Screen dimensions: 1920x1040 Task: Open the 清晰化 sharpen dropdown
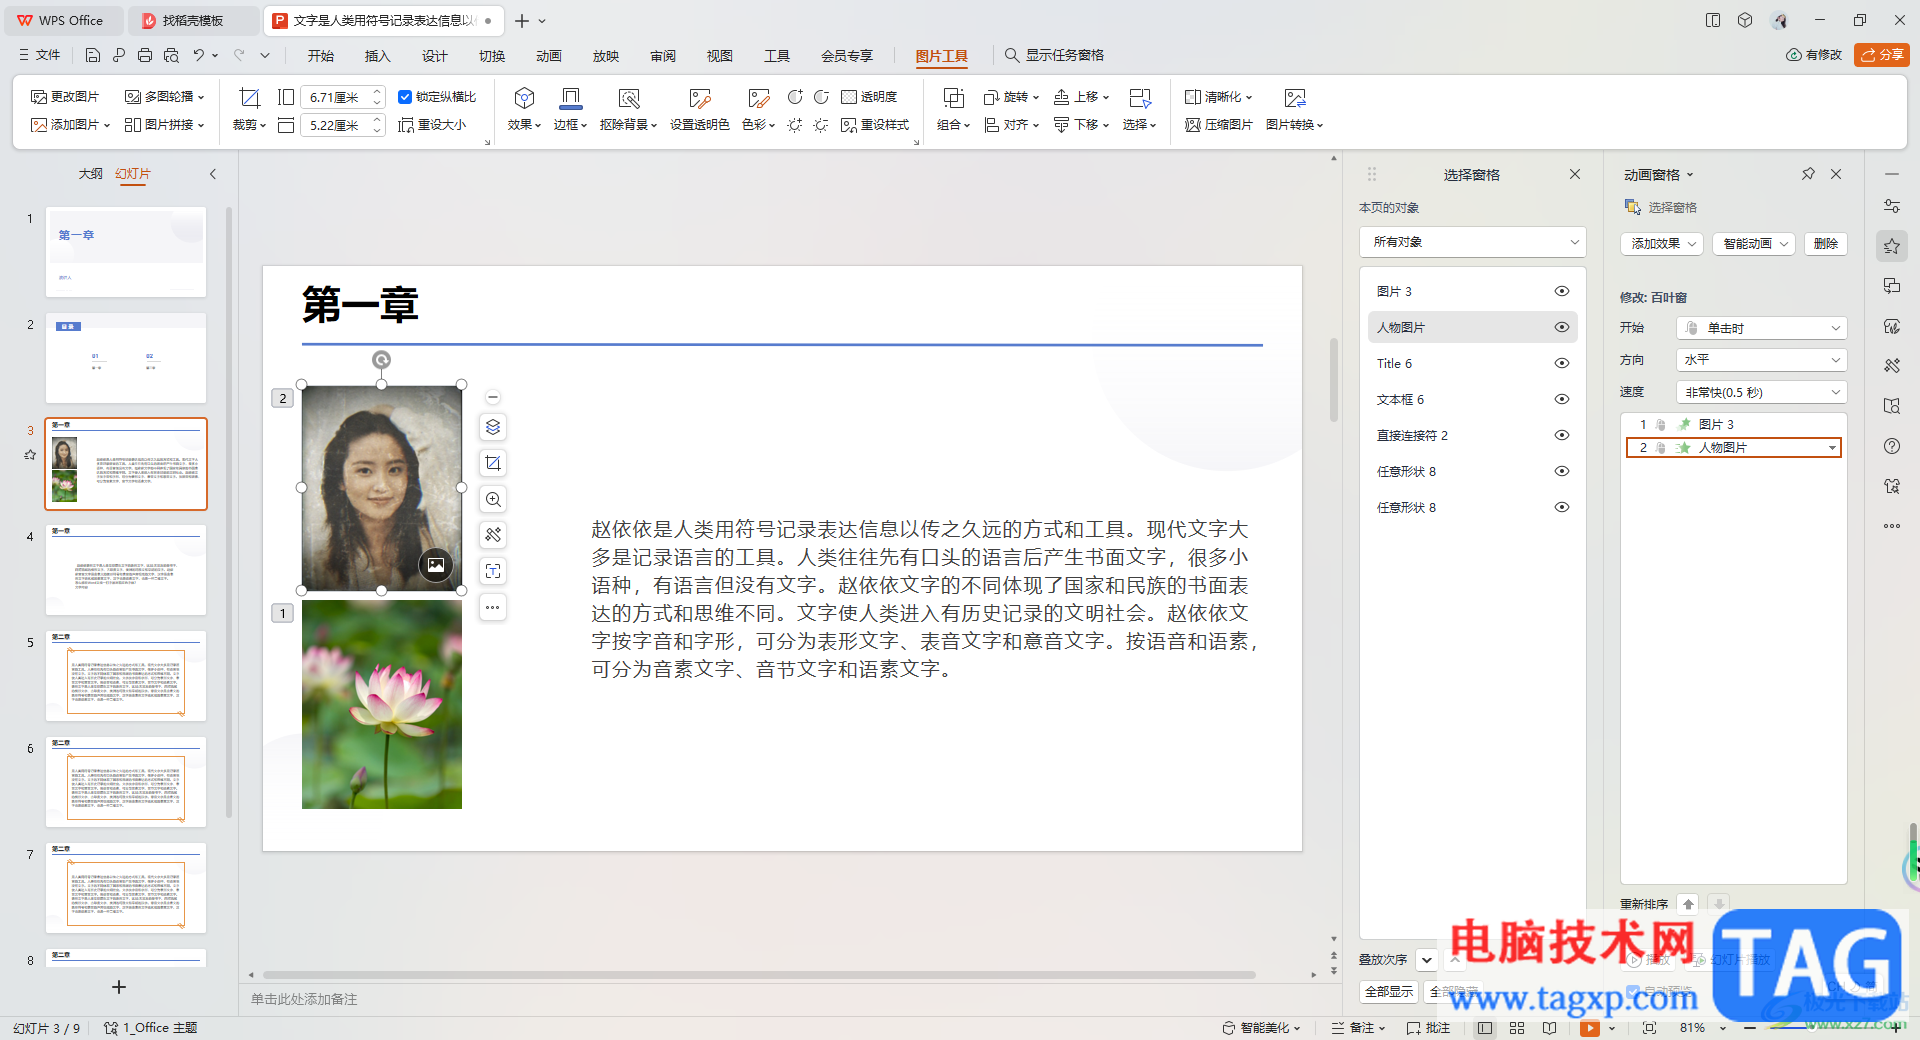pos(1218,97)
